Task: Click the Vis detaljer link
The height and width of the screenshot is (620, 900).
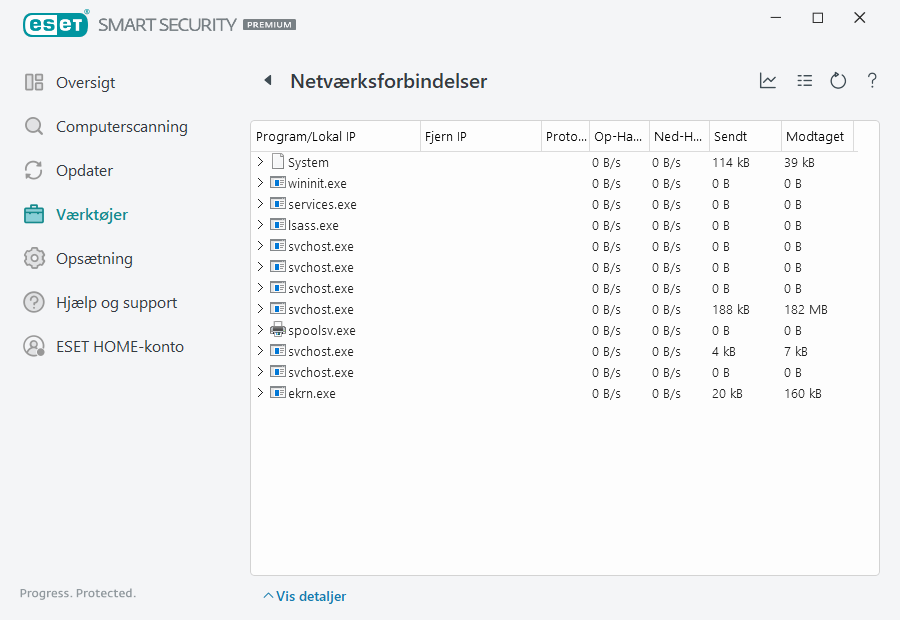Action: click(x=310, y=596)
